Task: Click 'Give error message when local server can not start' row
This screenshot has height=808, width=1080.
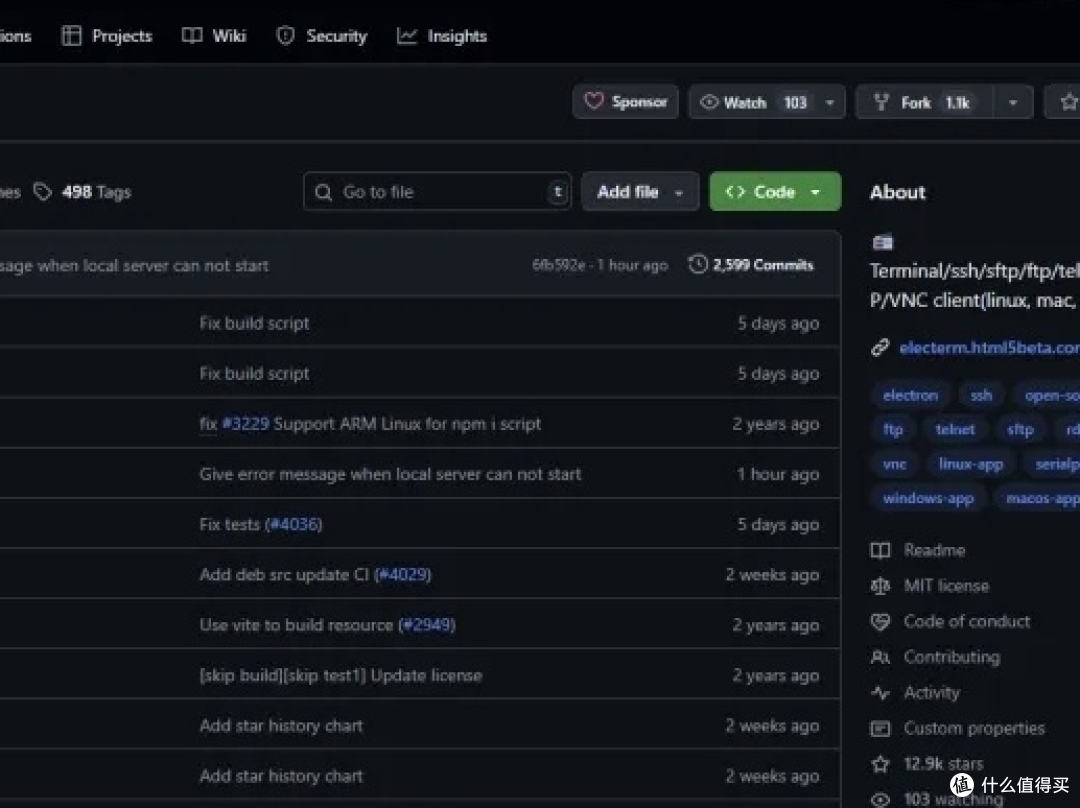Action: pos(391,474)
